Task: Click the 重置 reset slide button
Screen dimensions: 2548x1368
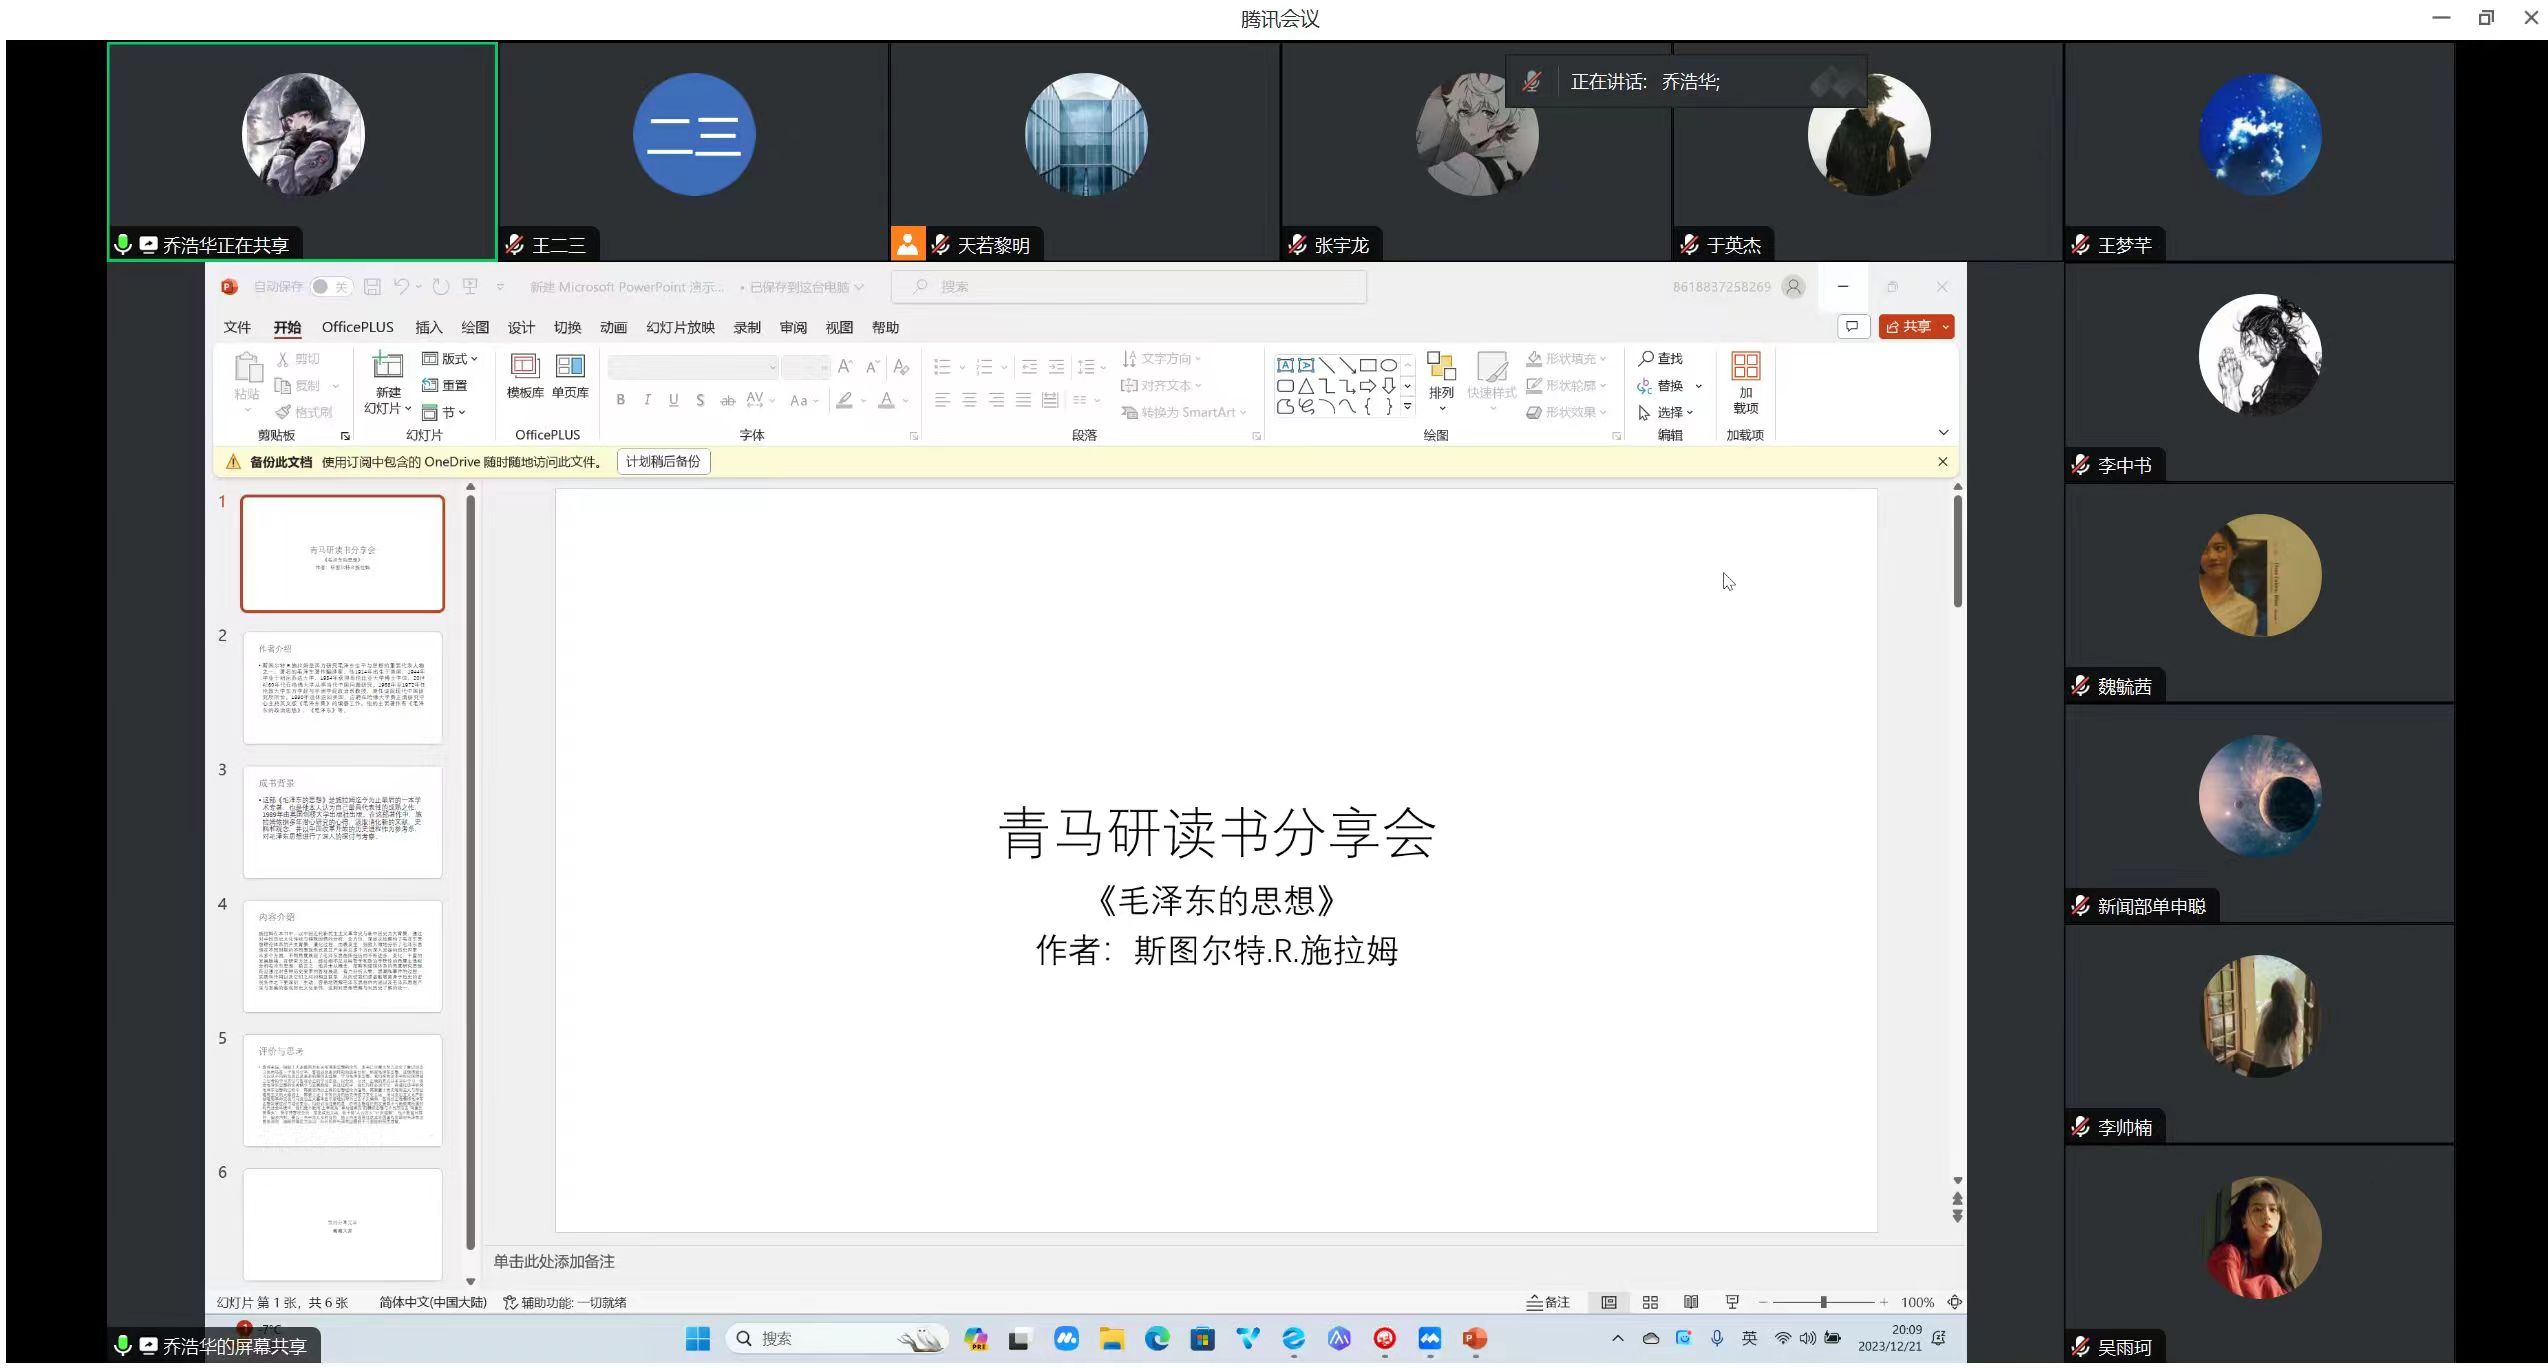Action: pyautogui.click(x=445, y=385)
